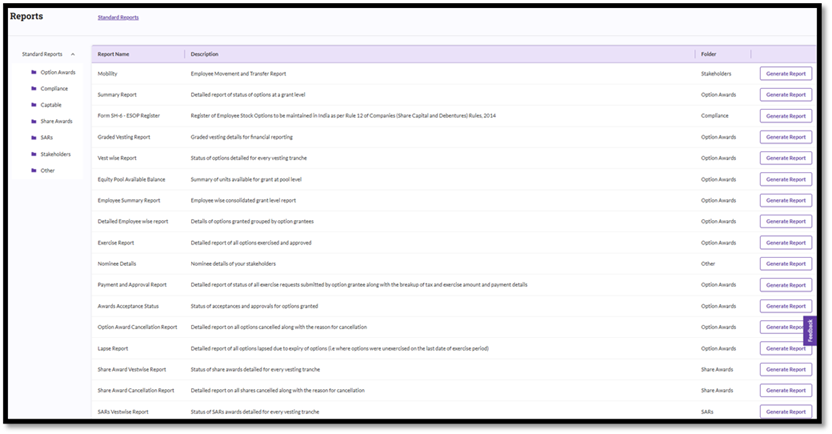Select the Option Award Cancellation Report name
The image size is (832, 434).
[137, 327]
